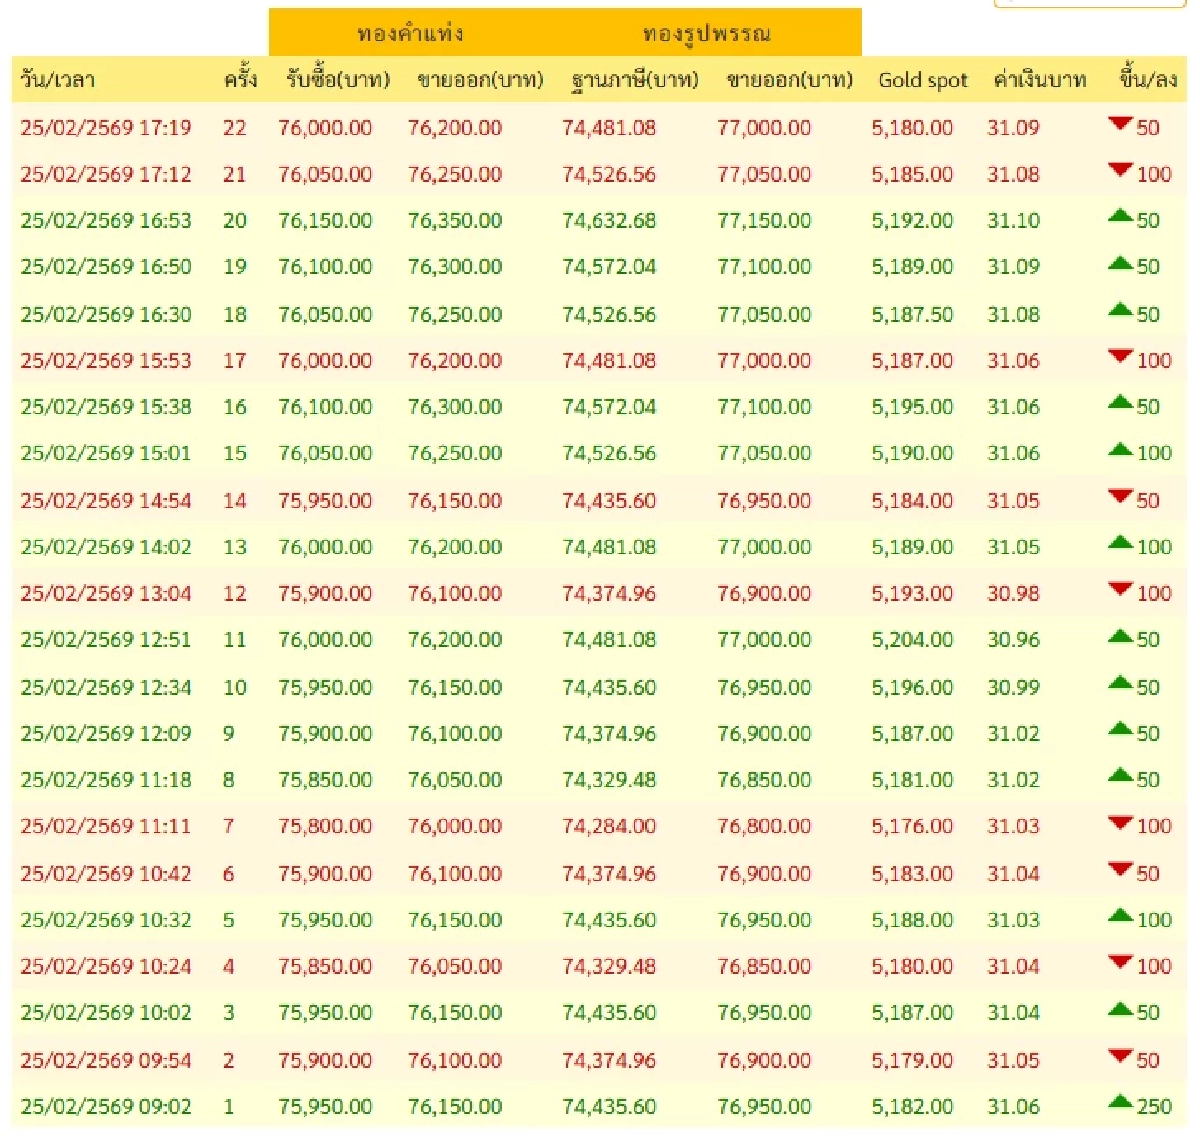
Task: Click the red down arrow for 13:04 update
Action: pos(1120,590)
